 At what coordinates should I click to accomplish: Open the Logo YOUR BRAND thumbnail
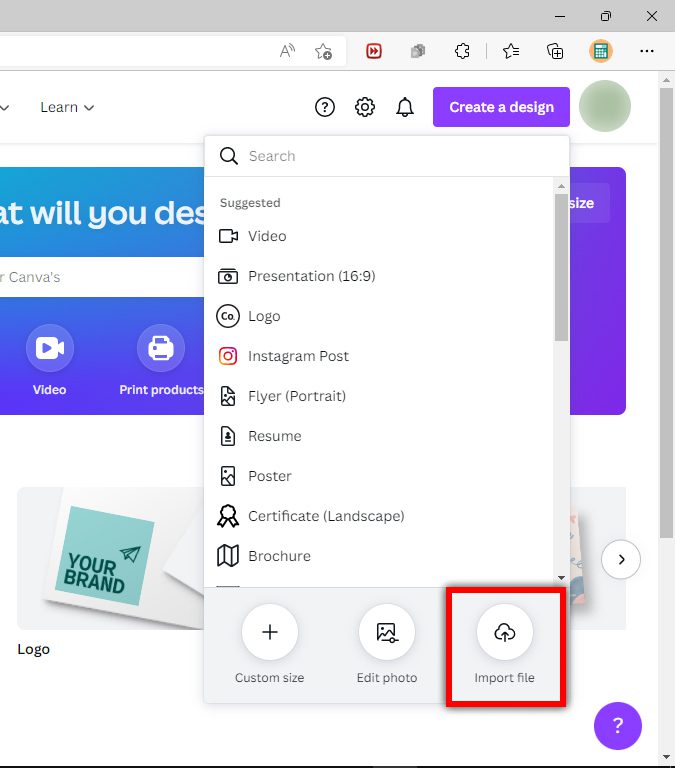(111, 558)
